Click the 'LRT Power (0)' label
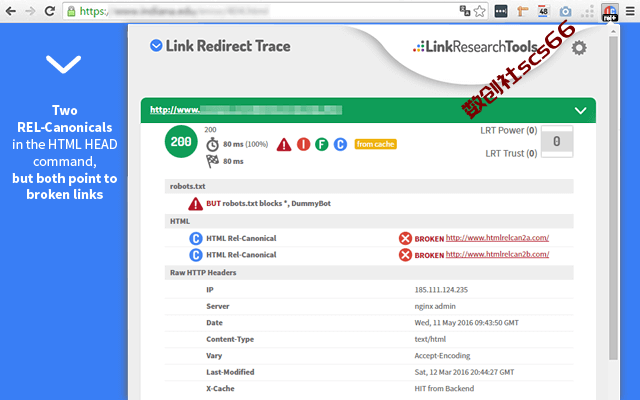 [509, 131]
